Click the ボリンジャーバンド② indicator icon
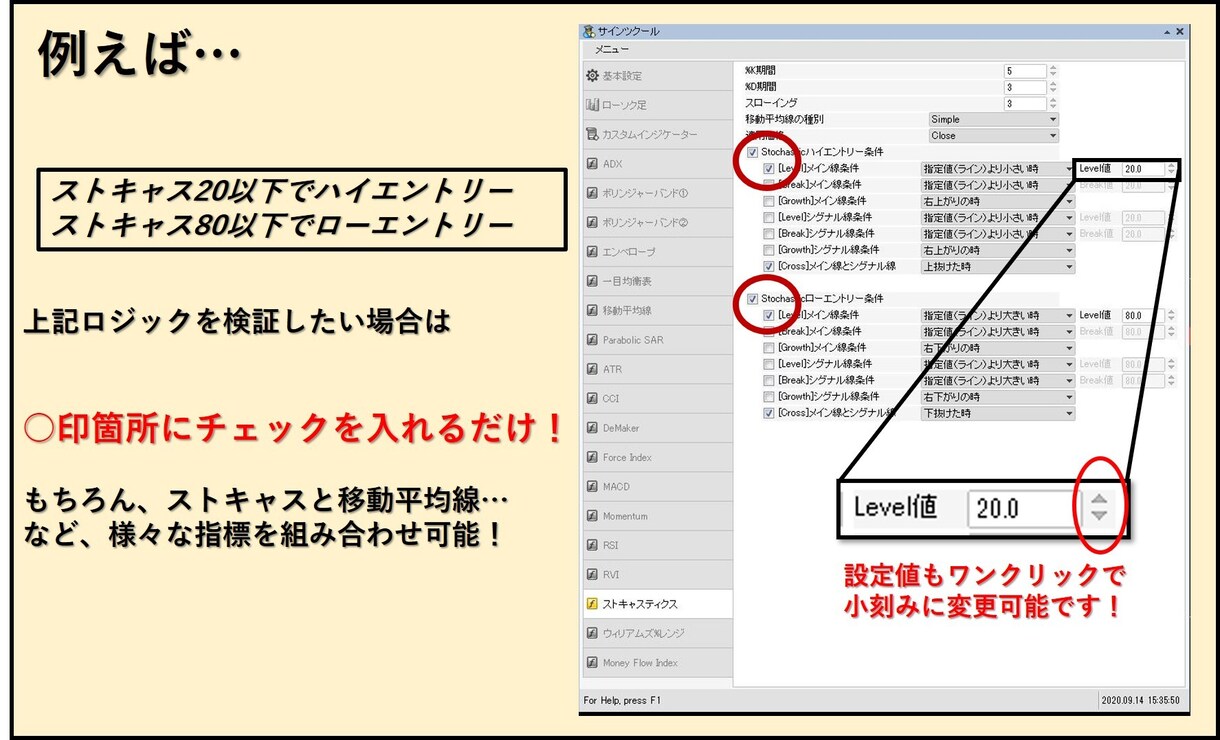This screenshot has height=740, width=1220. pyautogui.click(x=592, y=222)
